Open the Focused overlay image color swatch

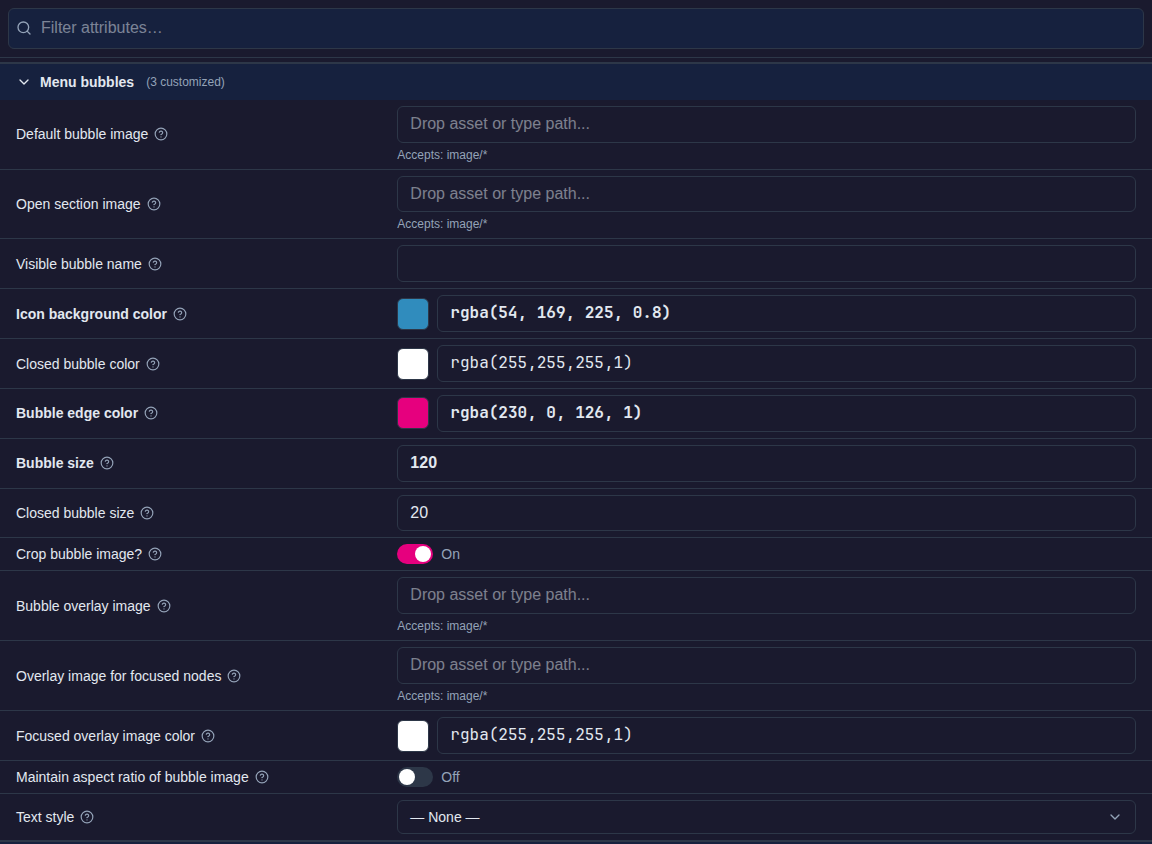(413, 735)
